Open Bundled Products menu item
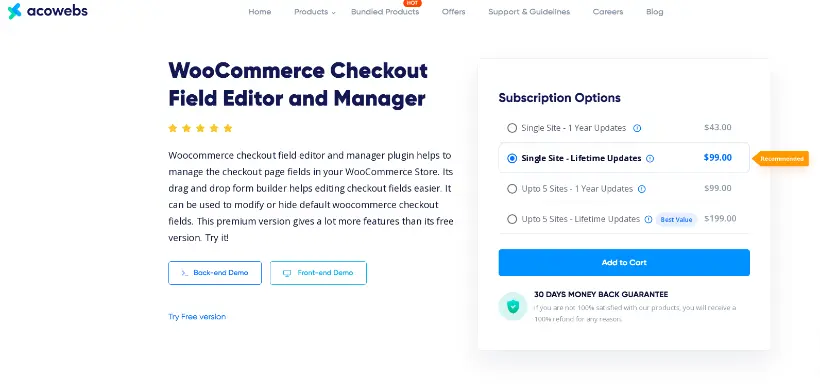Viewport: 820px width, 389px height. (385, 12)
